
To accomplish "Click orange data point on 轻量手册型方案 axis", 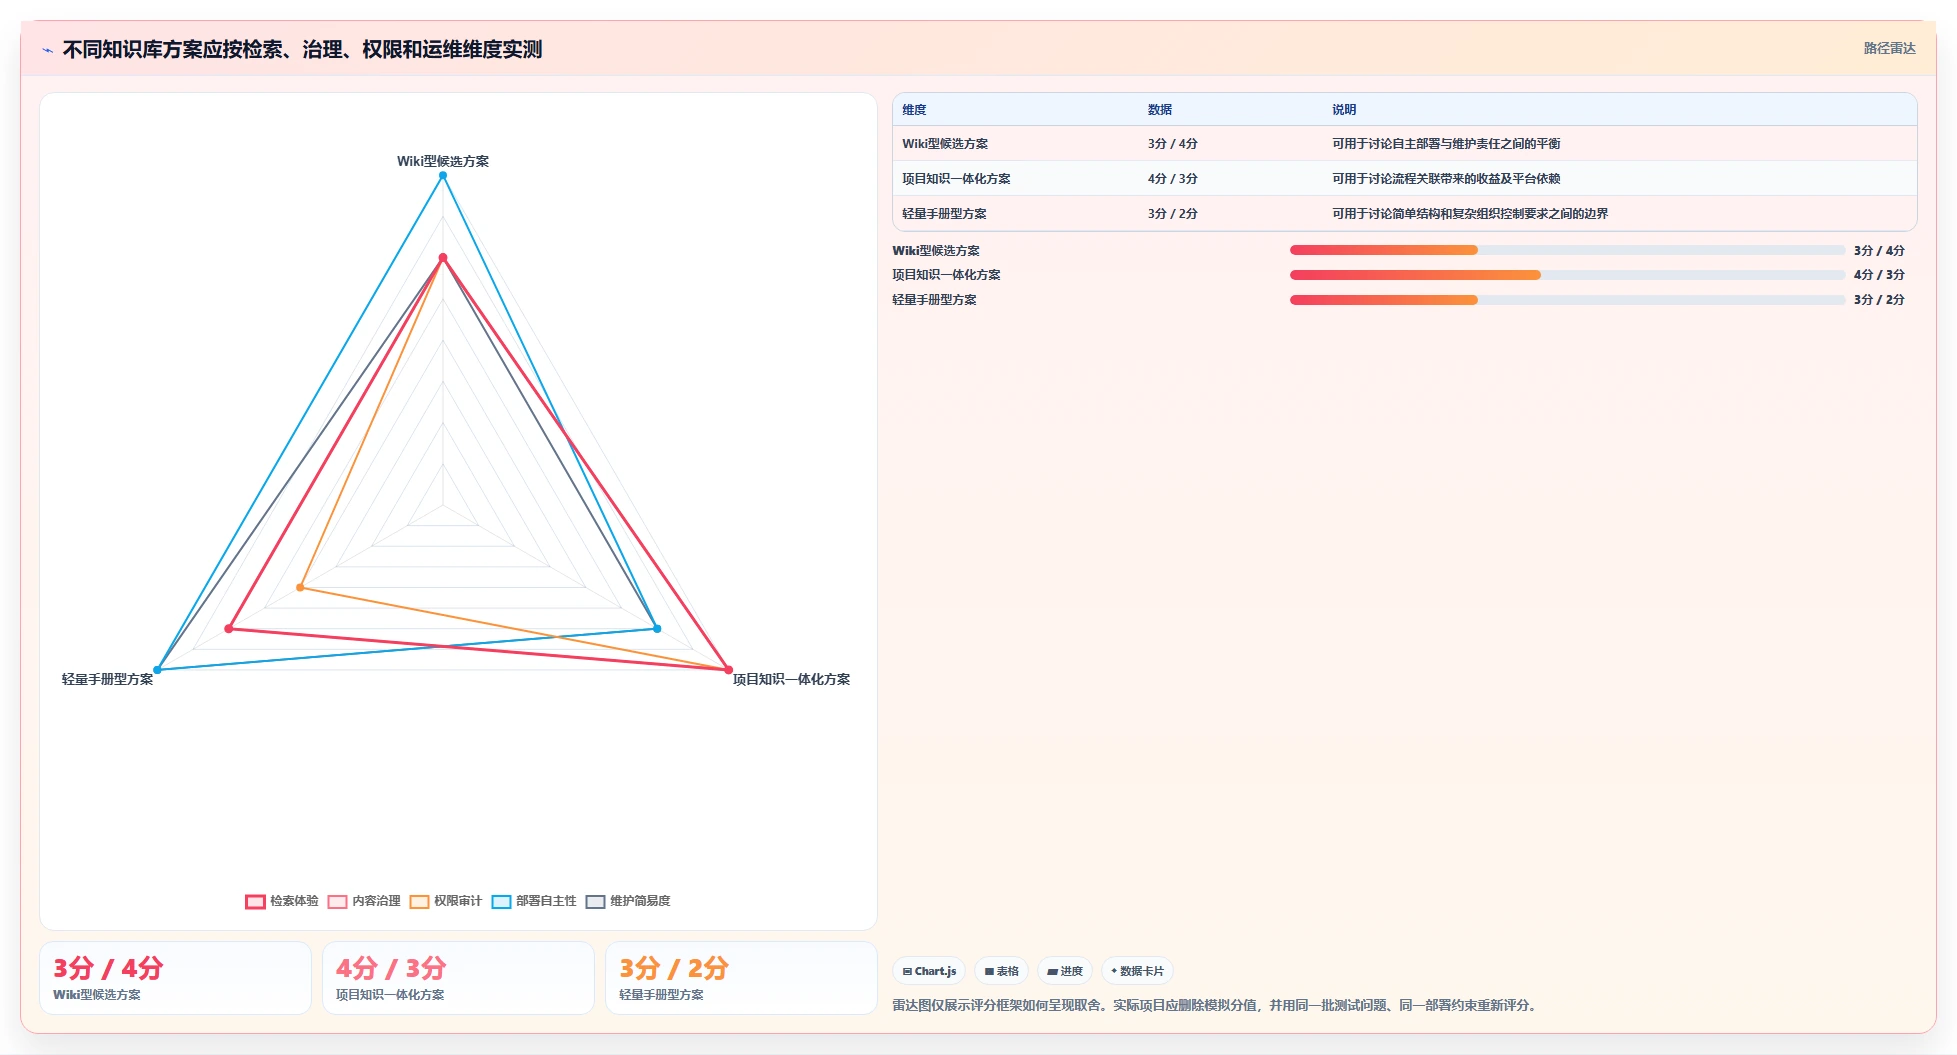I will 300,587.
